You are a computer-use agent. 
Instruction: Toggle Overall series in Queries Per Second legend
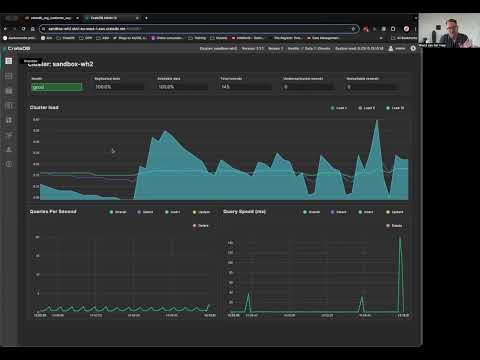click(118, 212)
